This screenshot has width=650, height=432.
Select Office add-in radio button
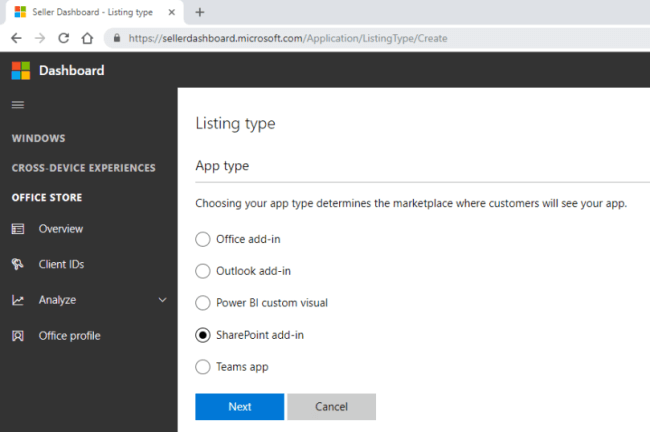[x=203, y=239]
